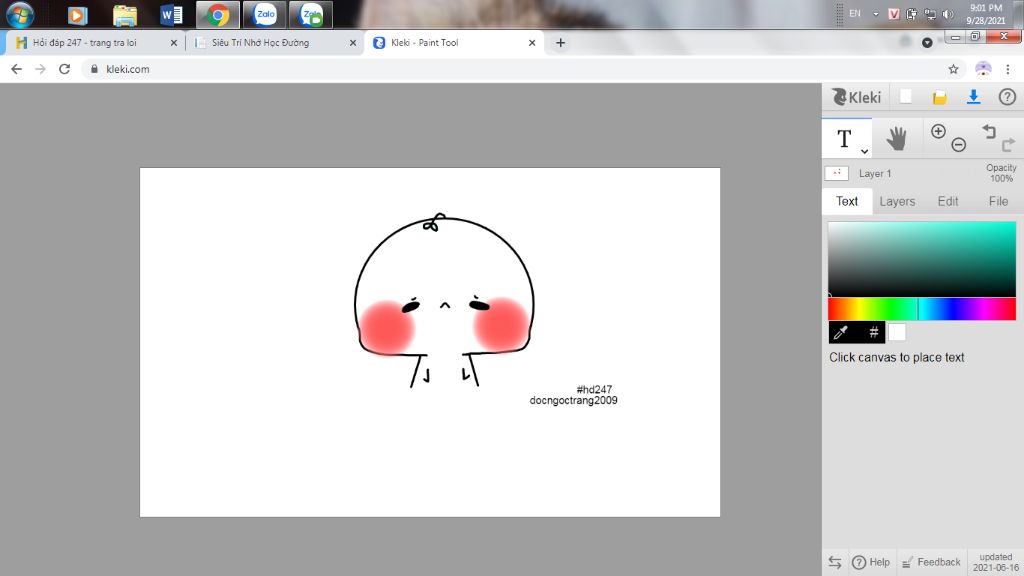
Task: Switch to the Text tab
Action: click(846, 201)
